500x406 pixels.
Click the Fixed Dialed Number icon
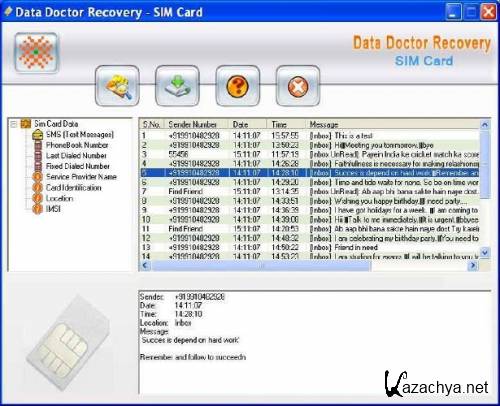point(38,166)
